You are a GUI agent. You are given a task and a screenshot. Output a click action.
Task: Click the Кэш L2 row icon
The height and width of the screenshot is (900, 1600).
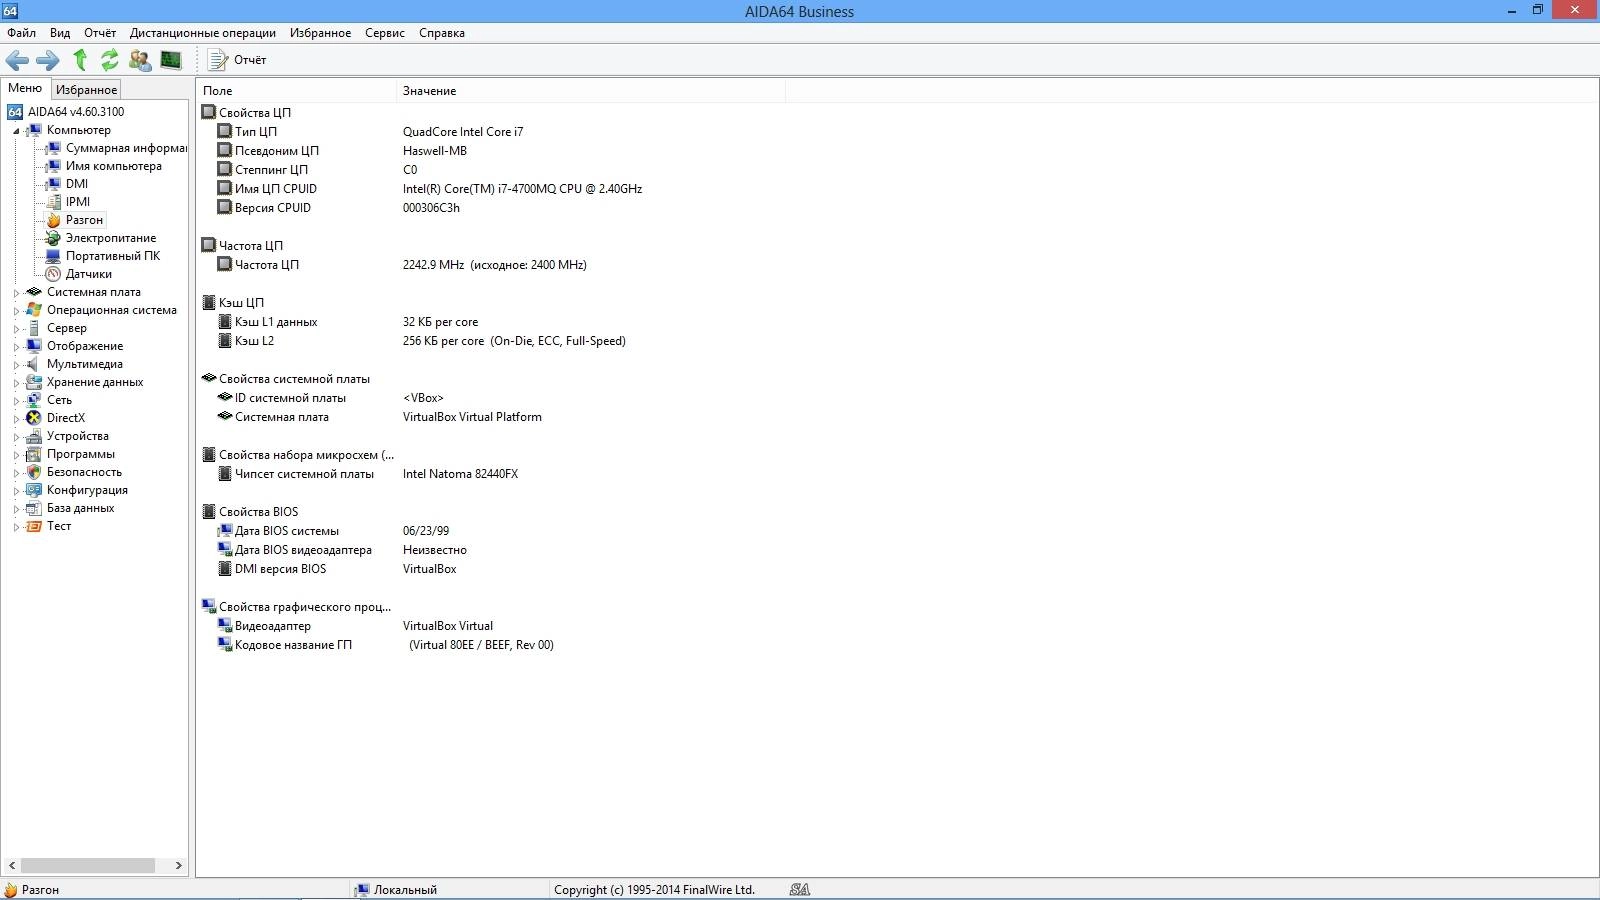coord(225,341)
